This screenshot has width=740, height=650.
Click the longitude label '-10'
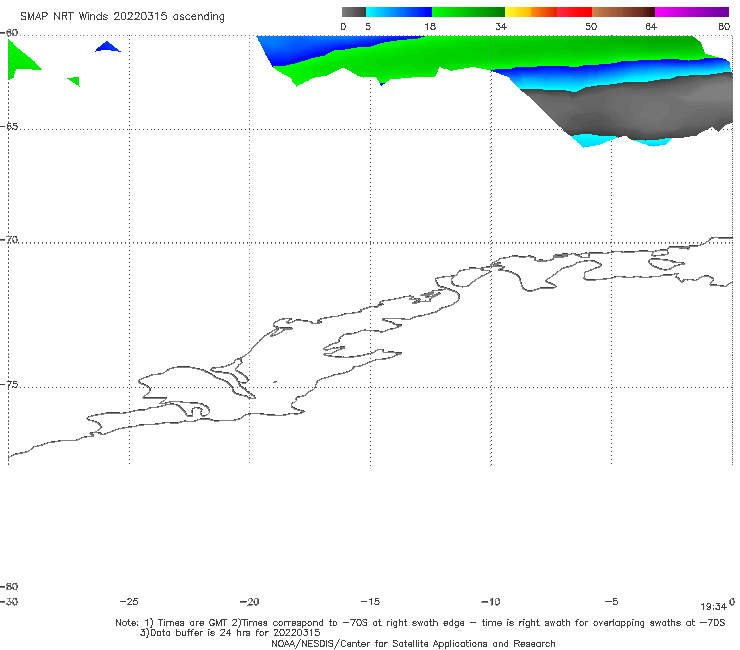click(x=490, y=602)
